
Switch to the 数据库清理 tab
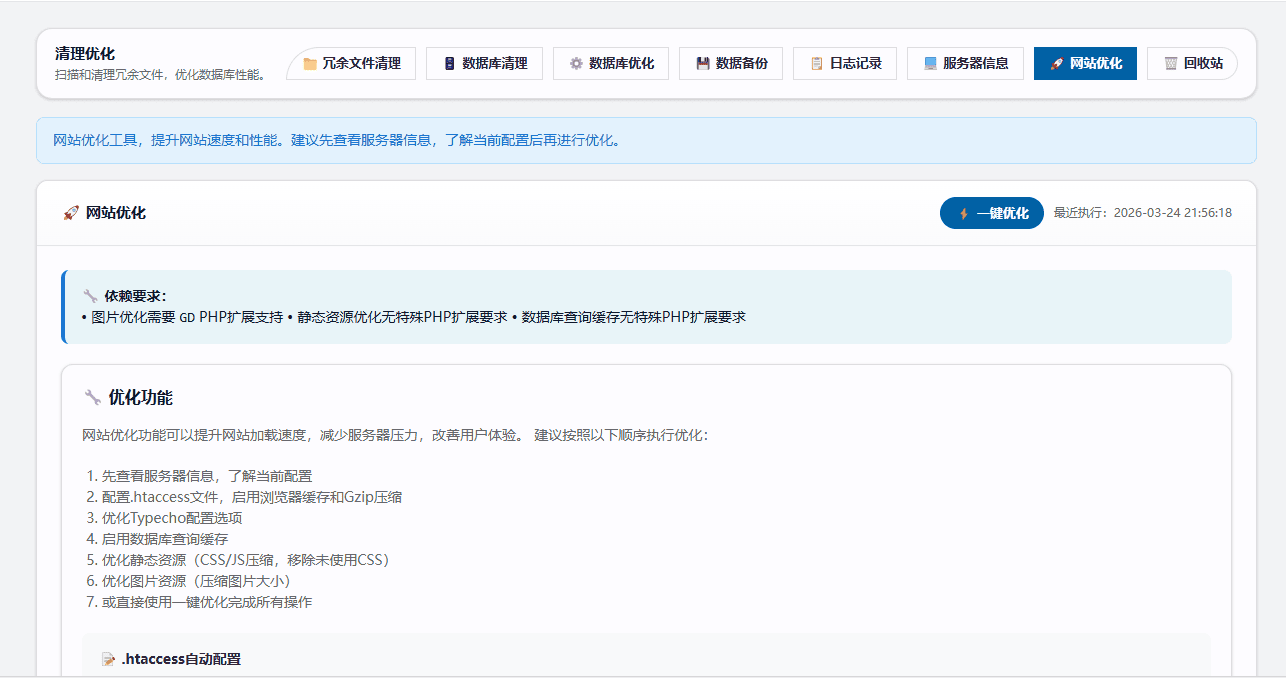[484, 63]
